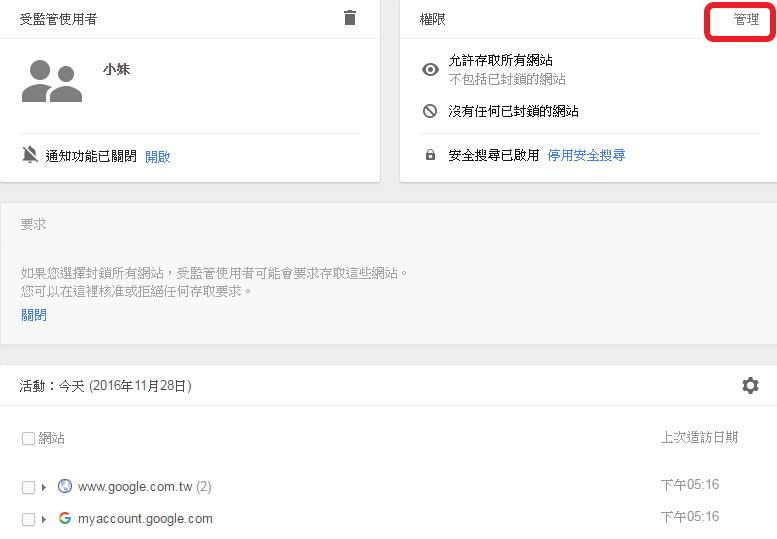Viewport: 777px width, 539px height.
Task: Click 管理 to manage permissions
Action: (x=746, y=20)
